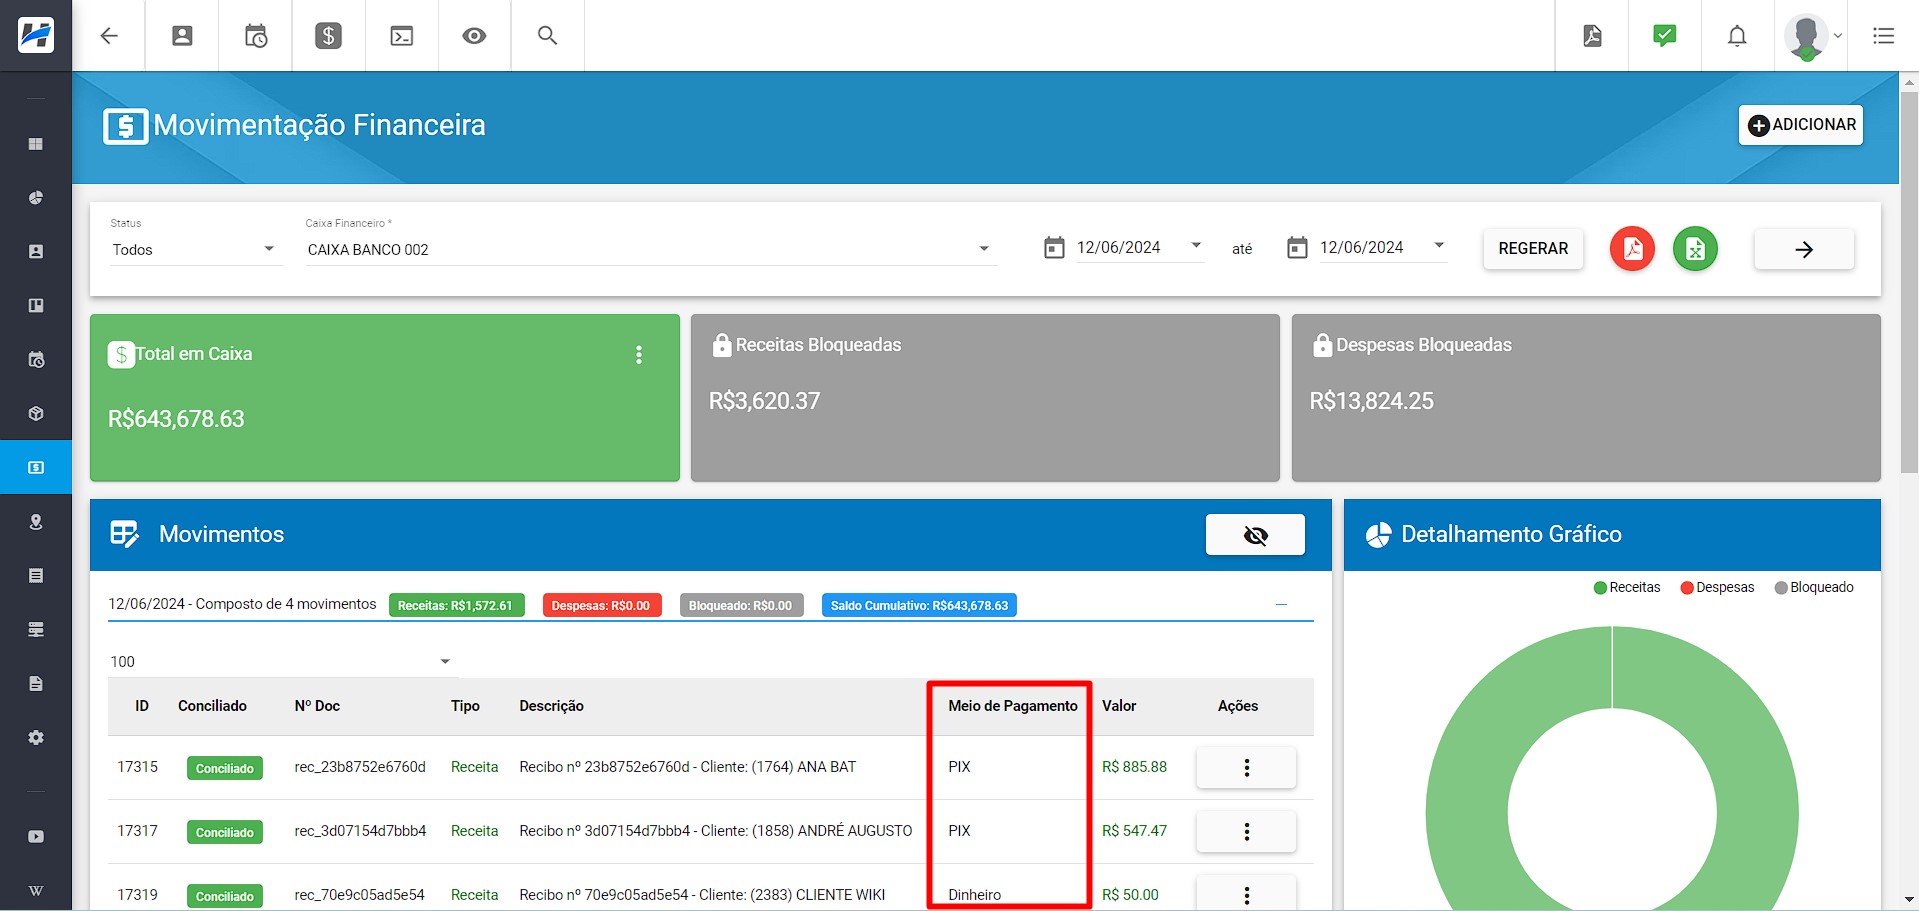Select the highlighted financial icon in sidebar
Screen dimensions: 1919x911
(36, 467)
